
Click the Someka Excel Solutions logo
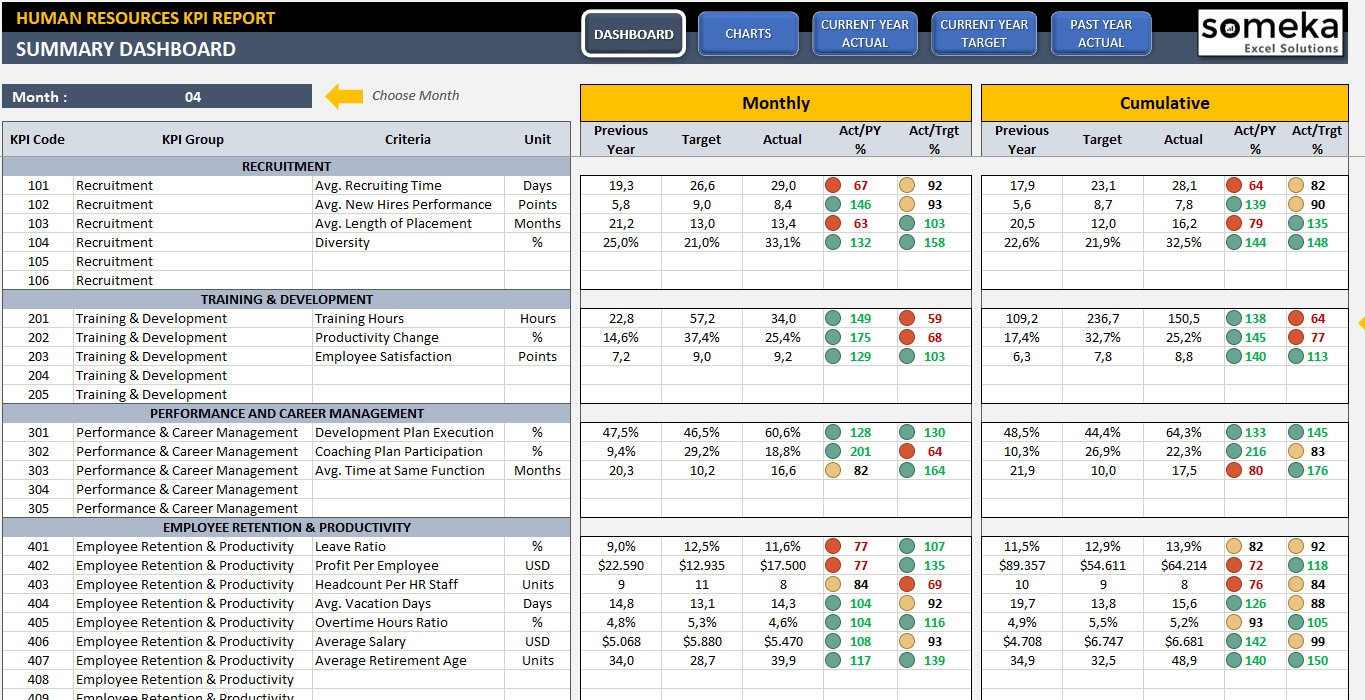click(1270, 32)
